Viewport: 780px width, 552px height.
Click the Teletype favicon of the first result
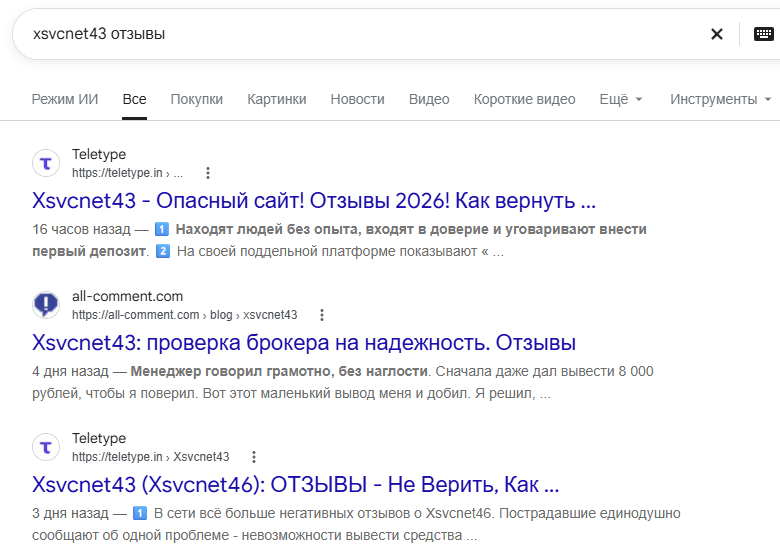(x=46, y=163)
